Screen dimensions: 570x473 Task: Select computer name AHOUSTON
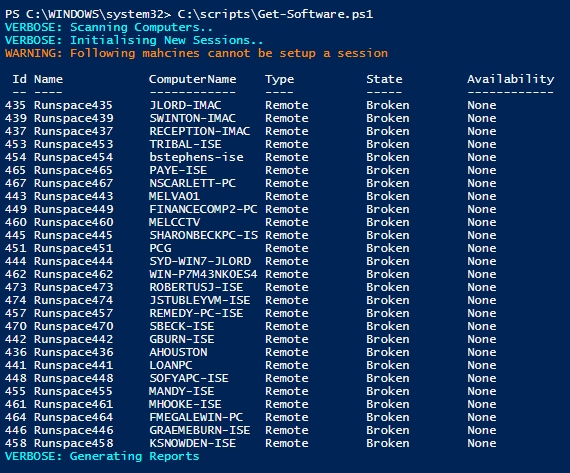pyautogui.click(x=178, y=352)
